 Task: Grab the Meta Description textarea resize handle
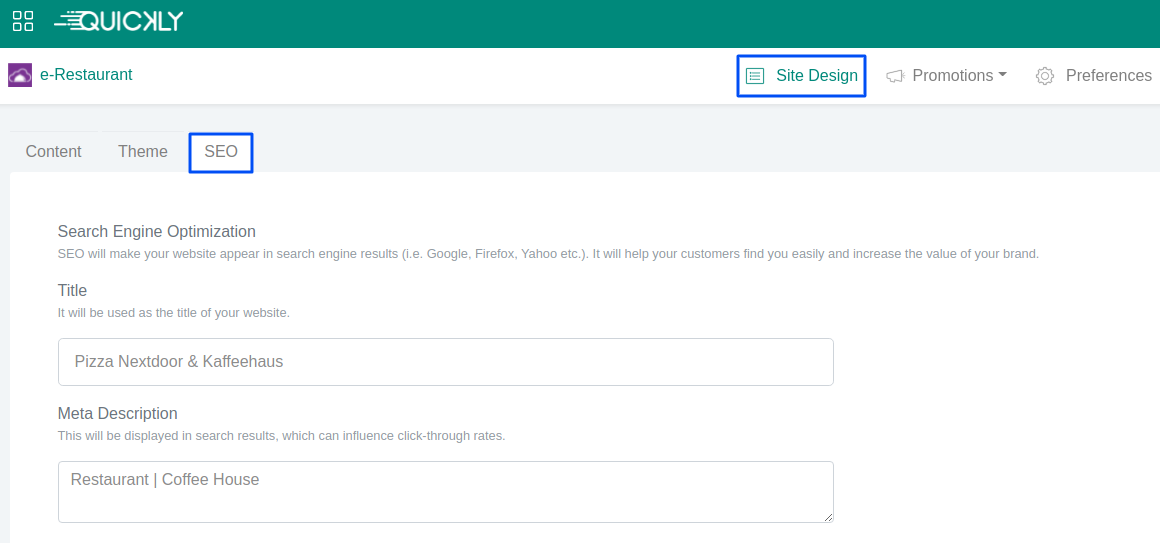(x=827, y=516)
